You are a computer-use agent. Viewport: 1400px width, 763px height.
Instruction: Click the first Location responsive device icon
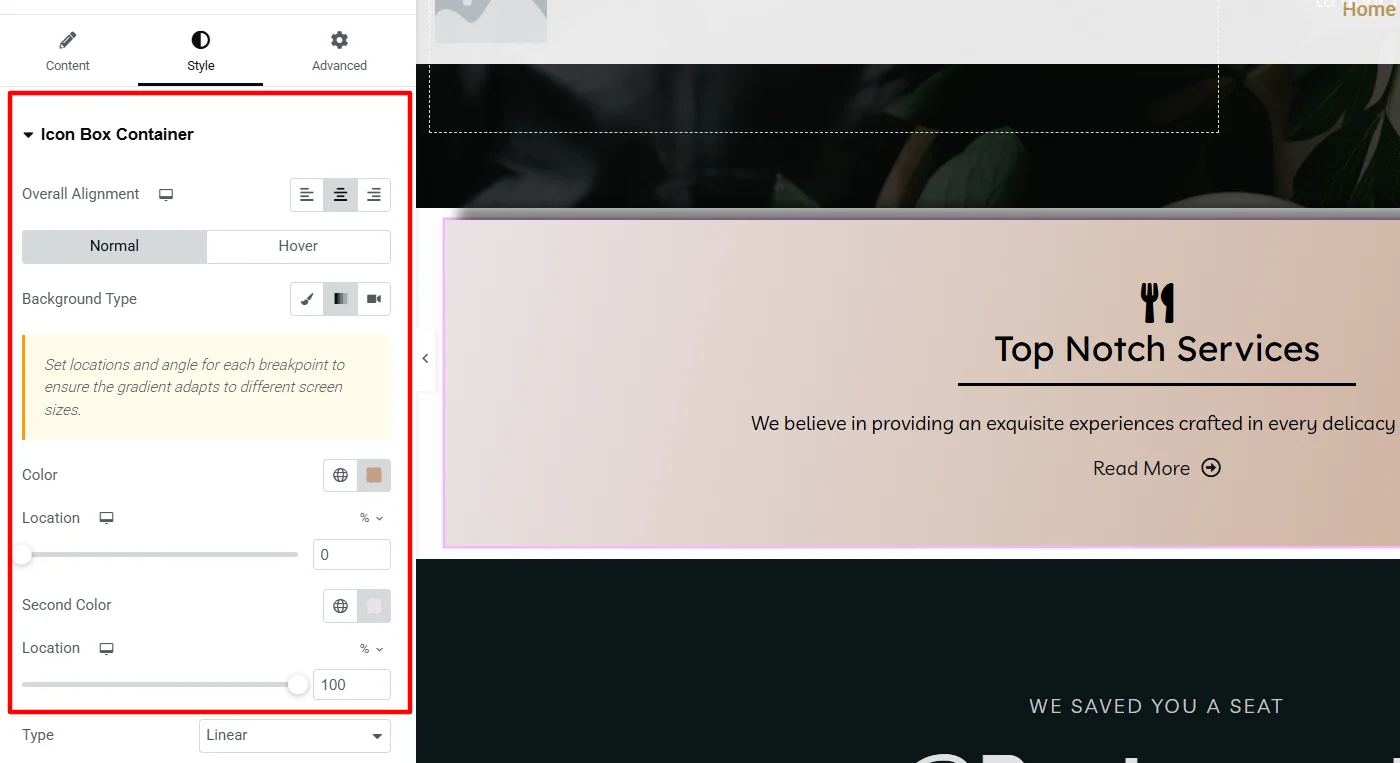[106, 518]
